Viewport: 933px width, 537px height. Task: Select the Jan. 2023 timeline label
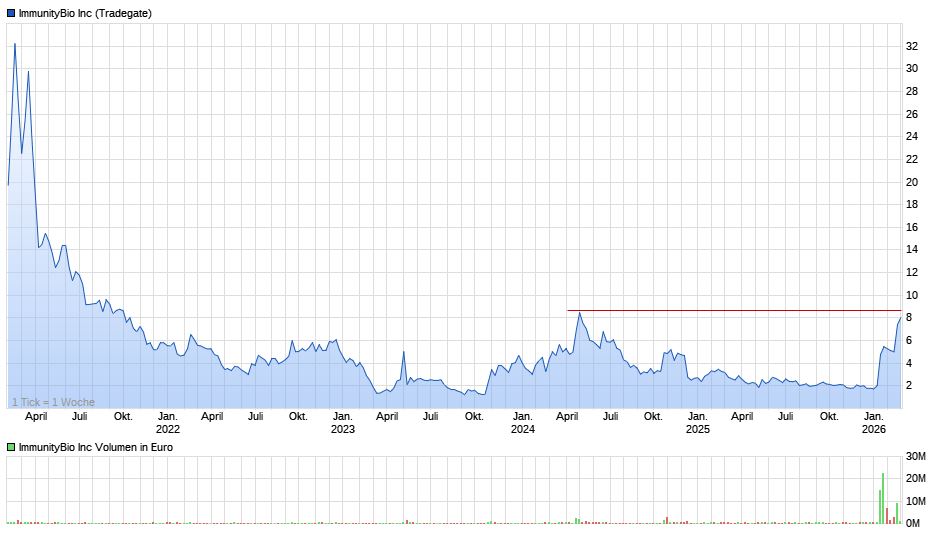point(343,422)
